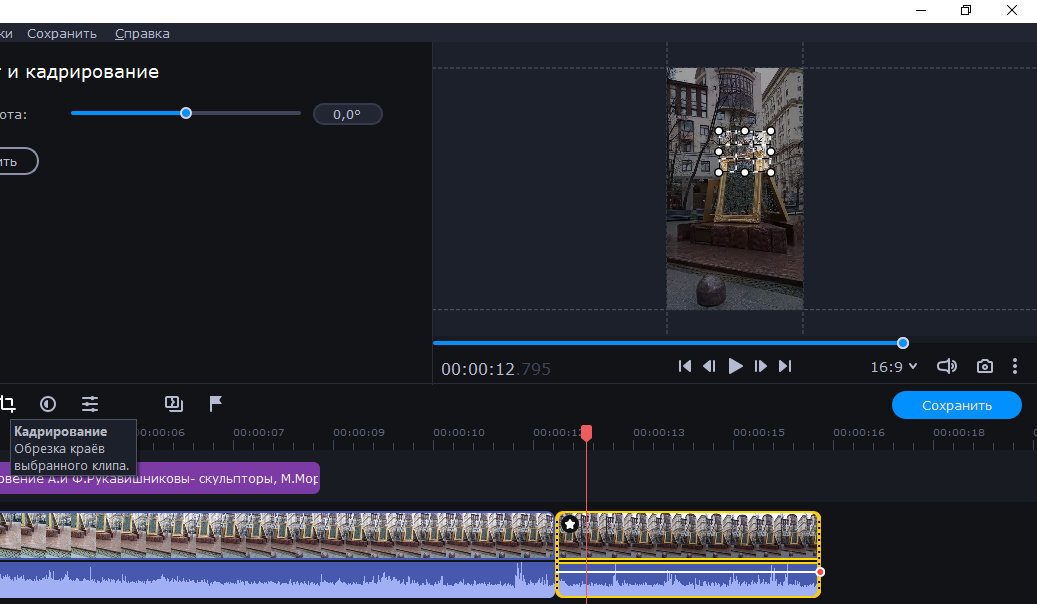The height and width of the screenshot is (604, 1037).
Task: Select the yellow highlighted video clip
Action: [x=688, y=535]
